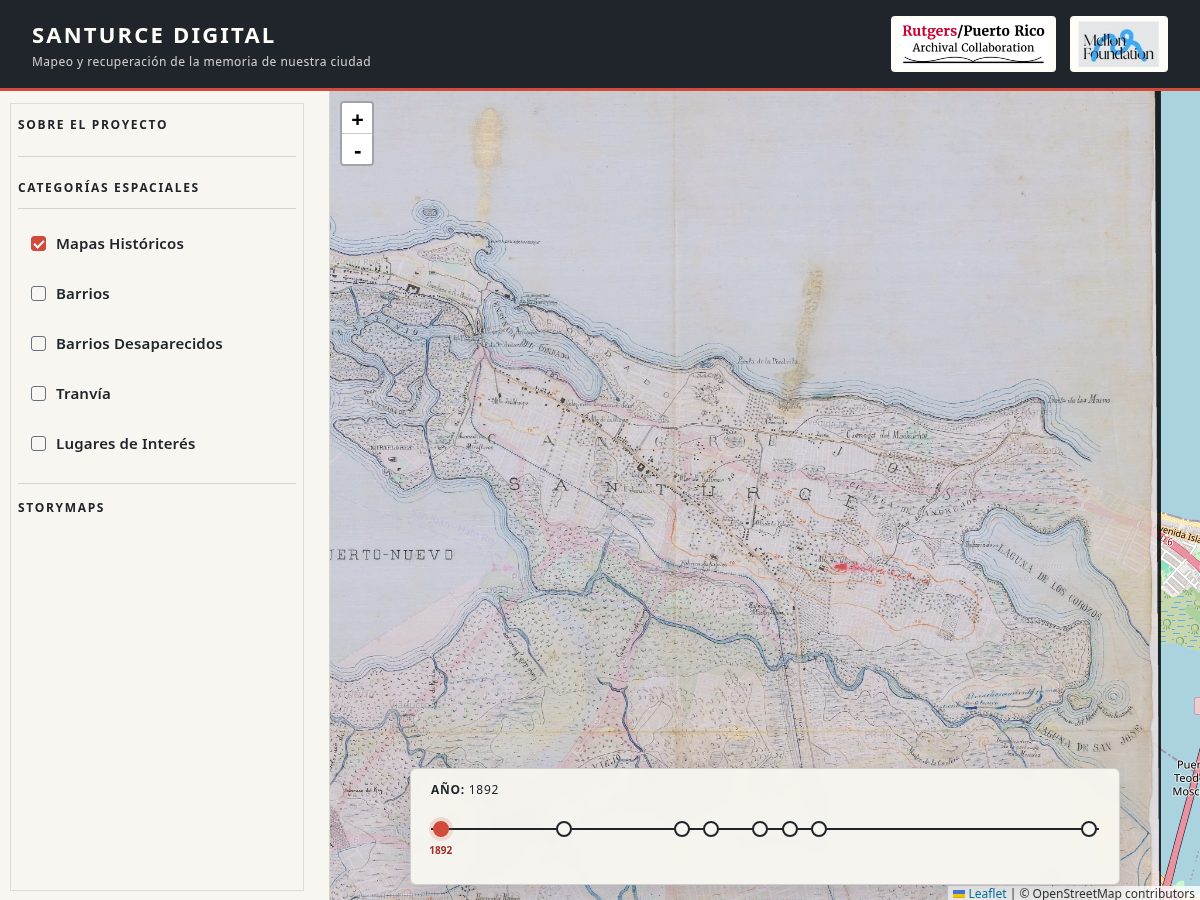The height and width of the screenshot is (900, 1200).
Task: Open the Leaflet attribution link
Action: pos(980,893)
